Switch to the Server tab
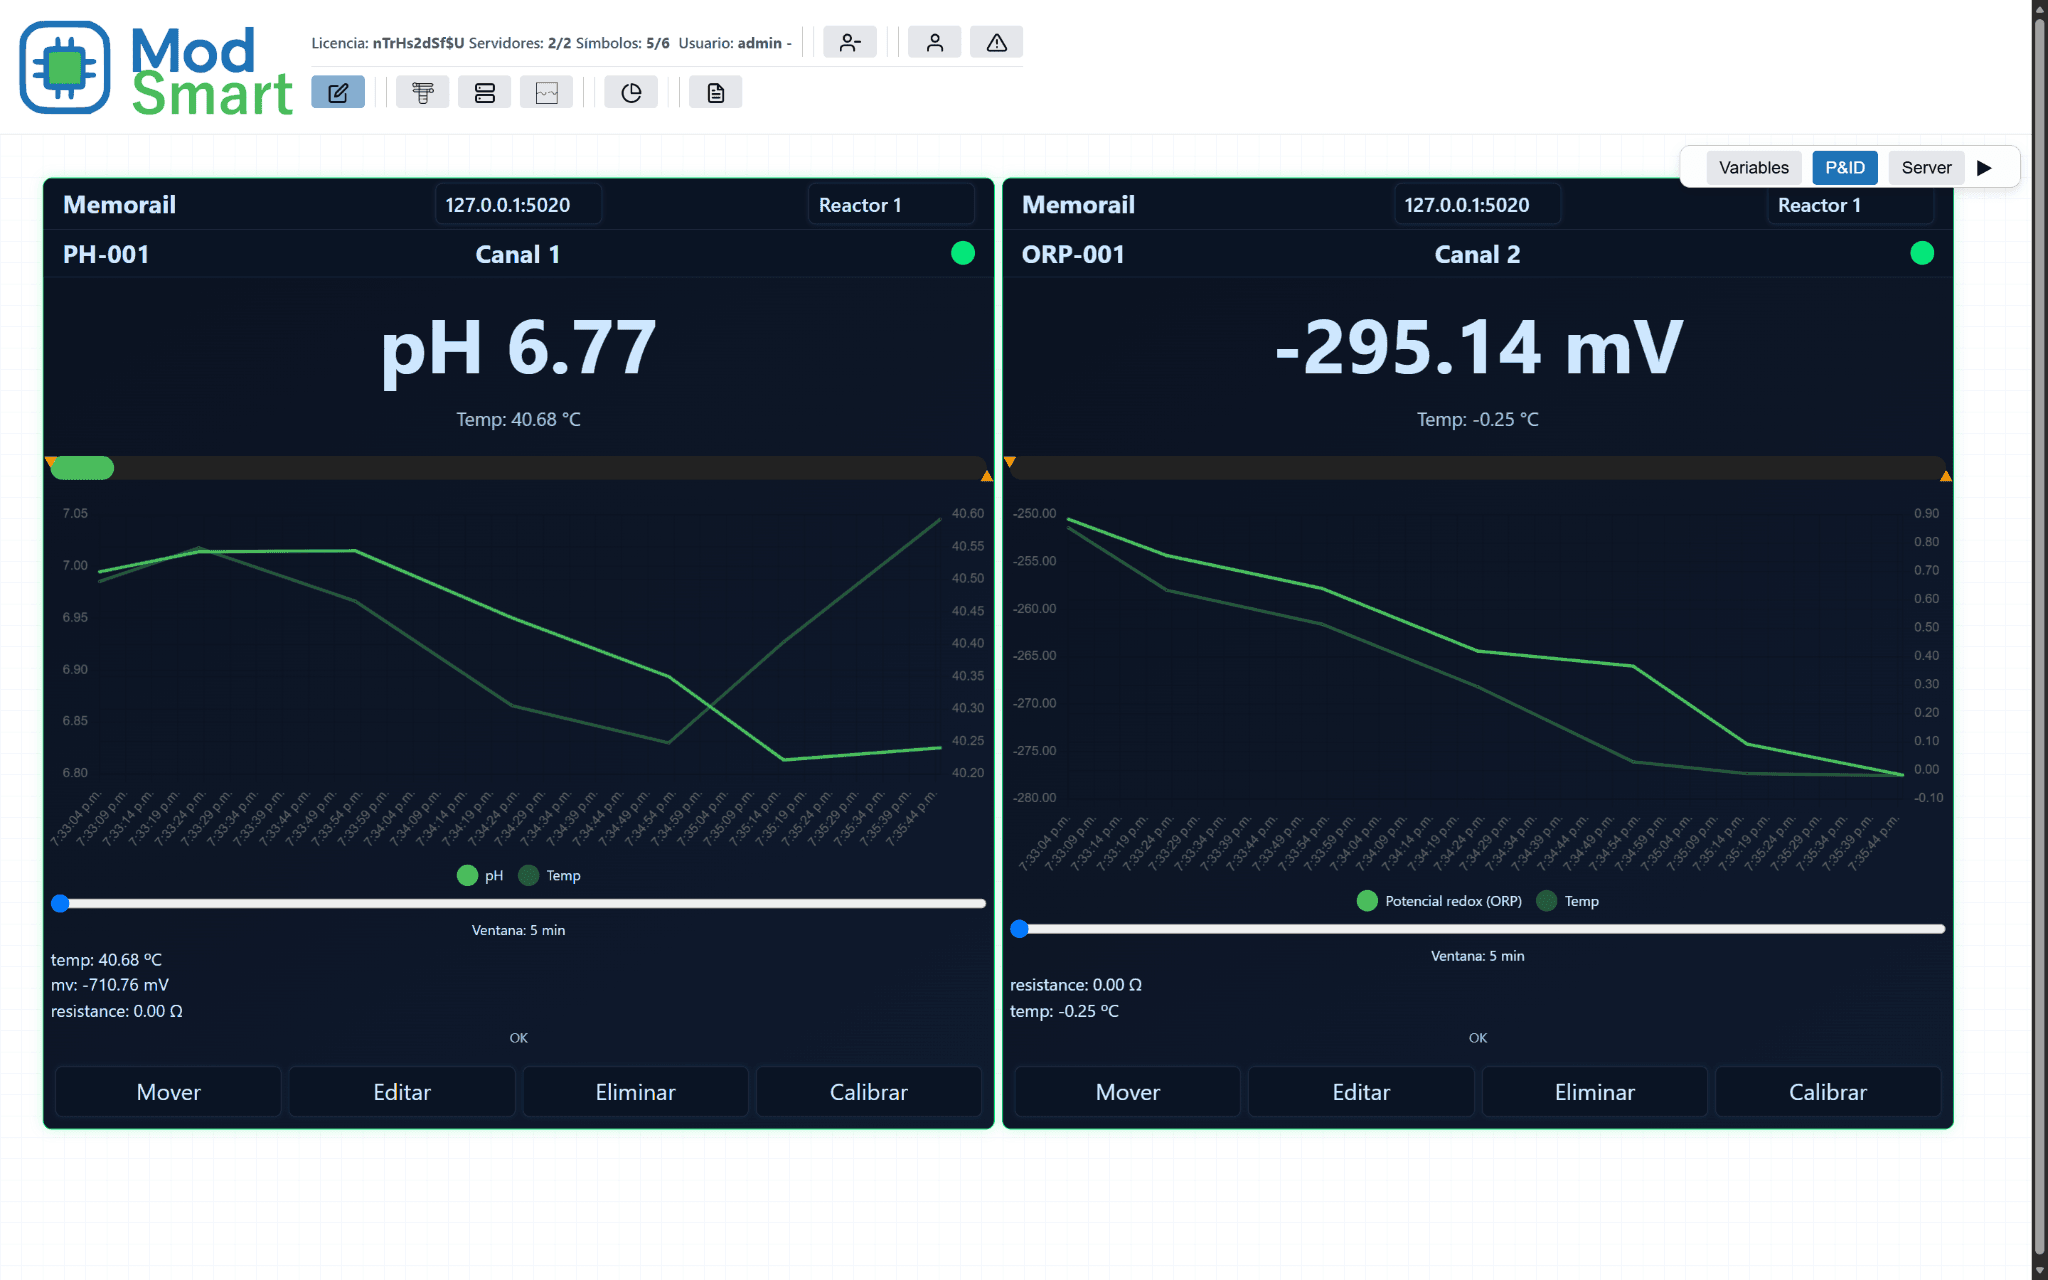Viewport: 2048px width, 1280px height. [x=1926, y=167]
